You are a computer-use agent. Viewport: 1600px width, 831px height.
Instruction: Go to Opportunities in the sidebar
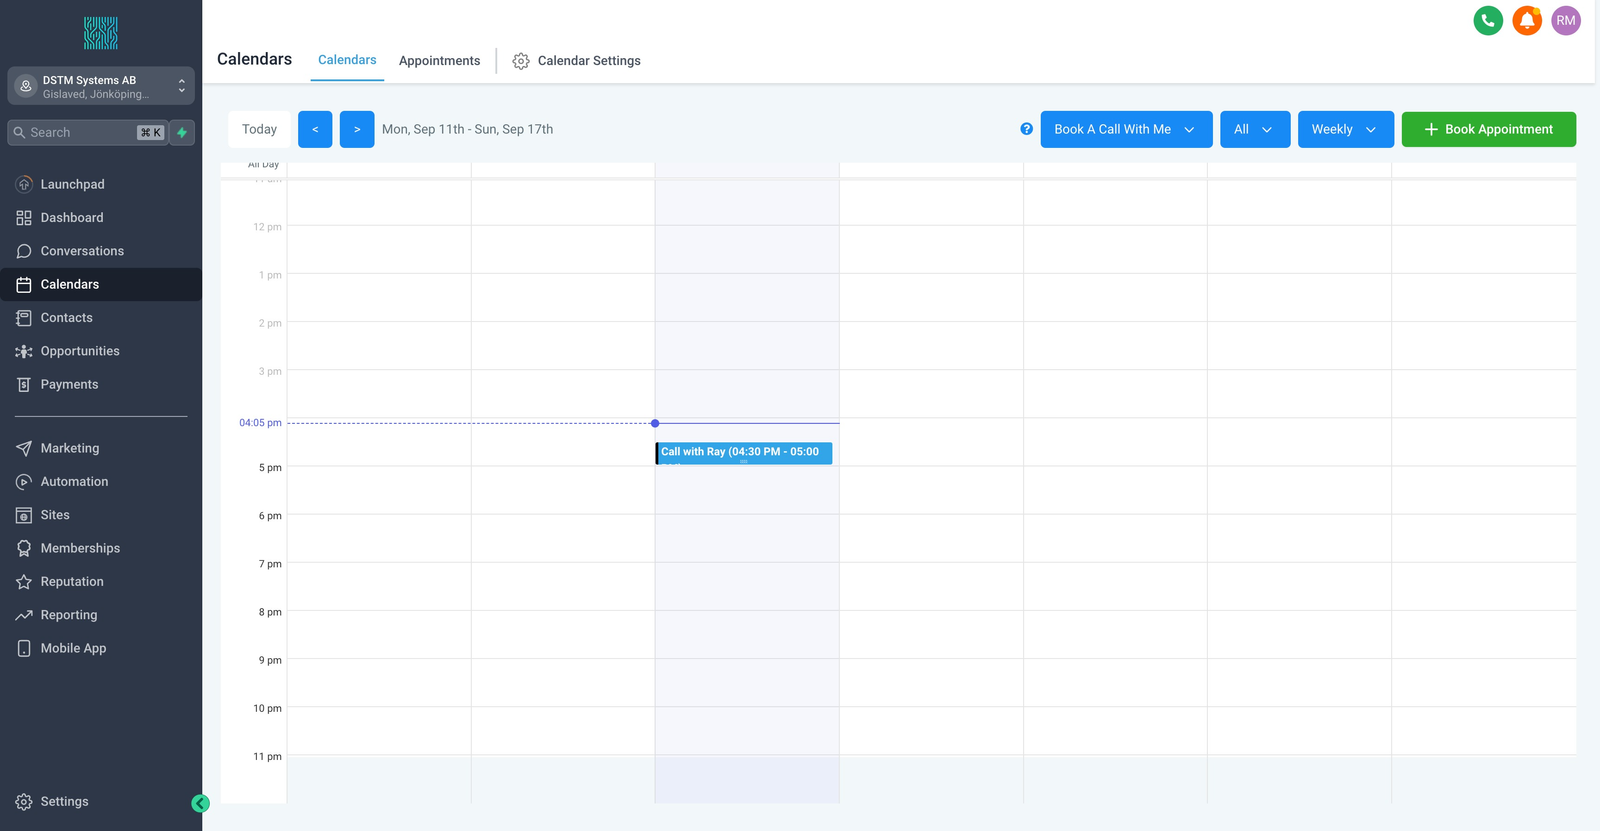[x=80, y=351]
